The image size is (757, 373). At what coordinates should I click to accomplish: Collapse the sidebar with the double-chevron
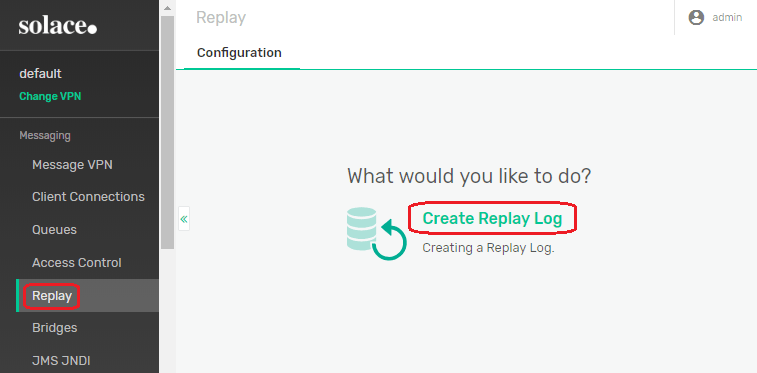pos(184,219)
